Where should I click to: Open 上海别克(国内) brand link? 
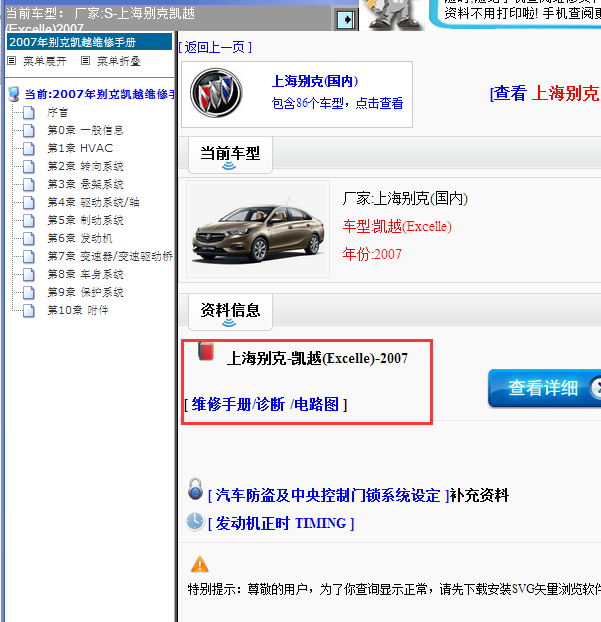(315, 81)
